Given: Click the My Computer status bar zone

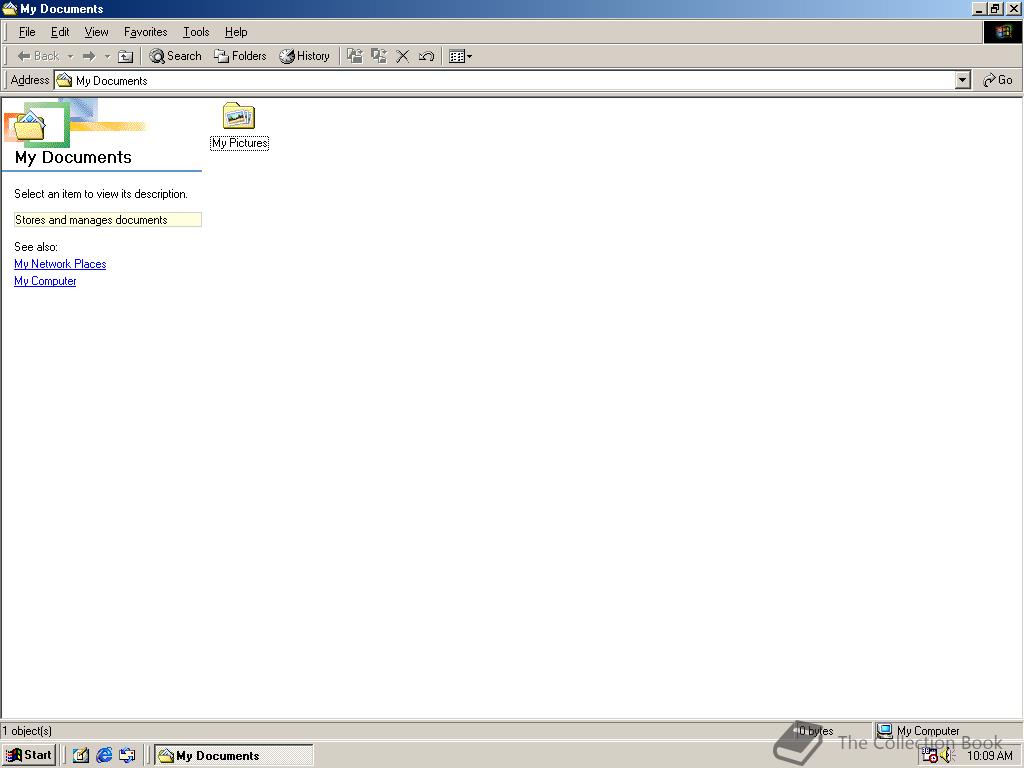Looking at the screenshot, I should pos(947,731).
